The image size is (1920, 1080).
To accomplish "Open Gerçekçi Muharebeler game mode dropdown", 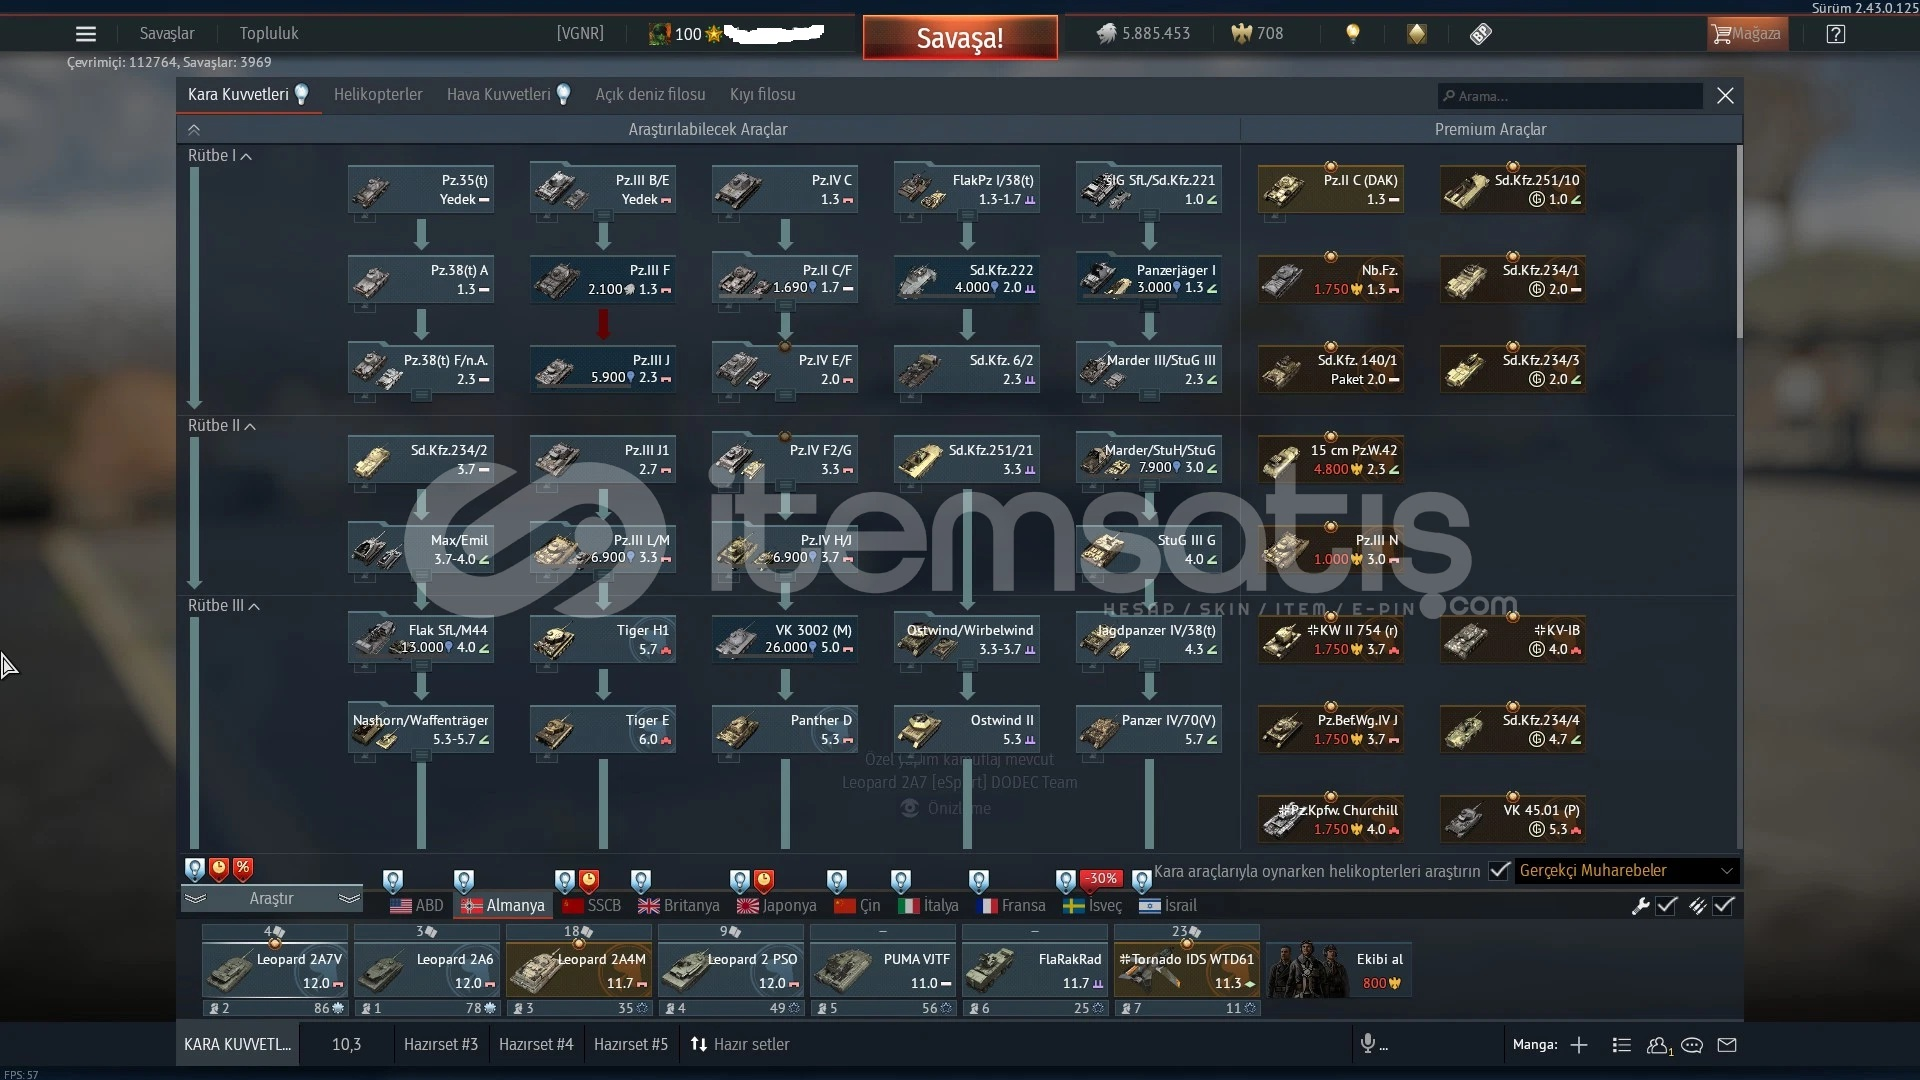I will (1627, 871).
